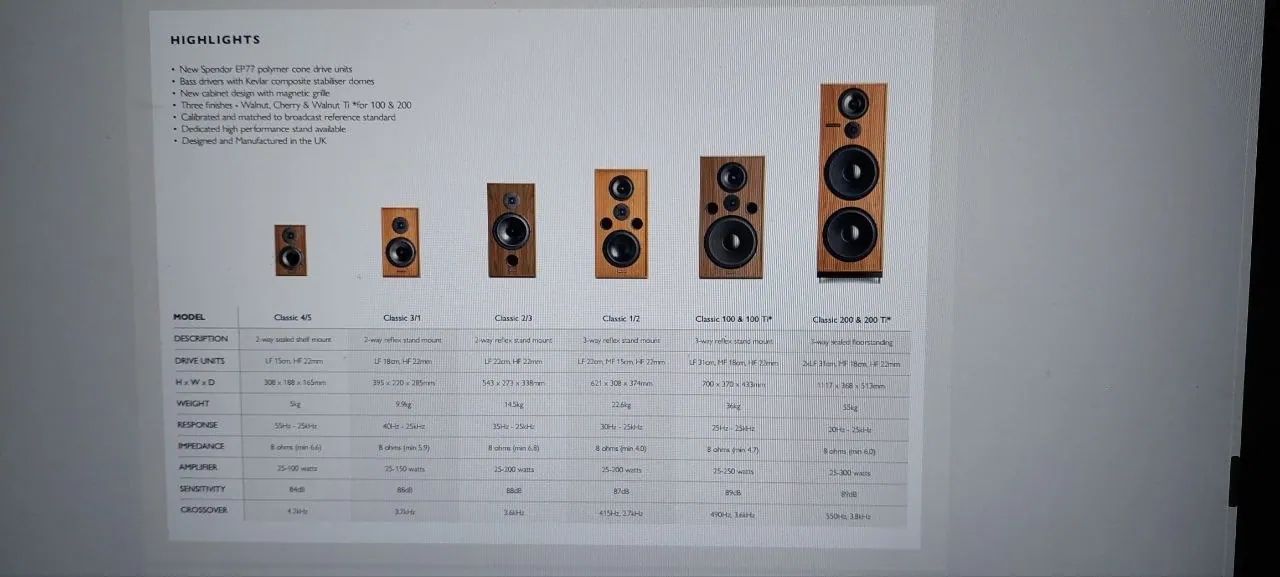Click the DRIVE UNITS row label
Viewport: 1280px width, 577px height.
click(199, 360)
